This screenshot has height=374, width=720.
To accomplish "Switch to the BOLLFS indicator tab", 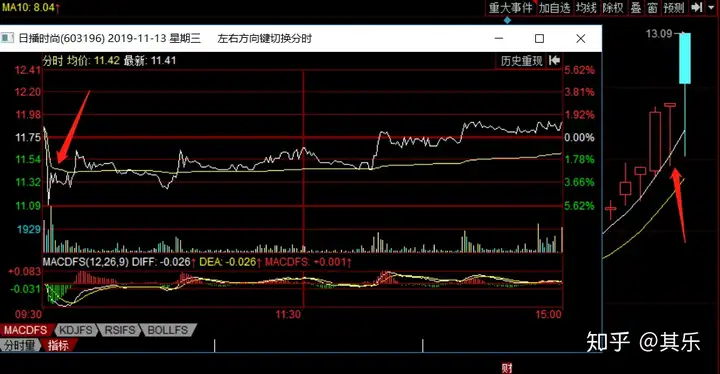I will (168, 330).
